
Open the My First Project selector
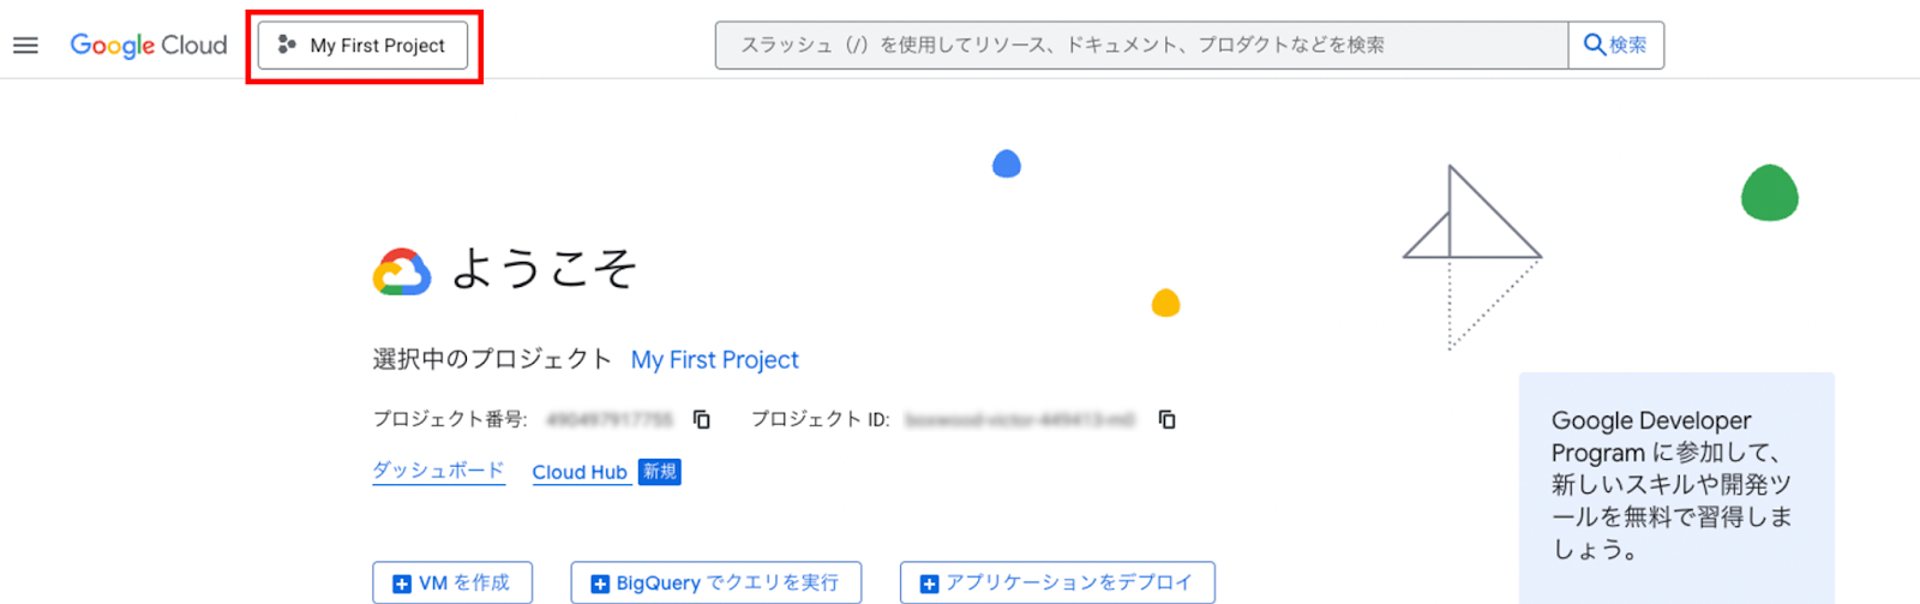(x=363, y=46)
